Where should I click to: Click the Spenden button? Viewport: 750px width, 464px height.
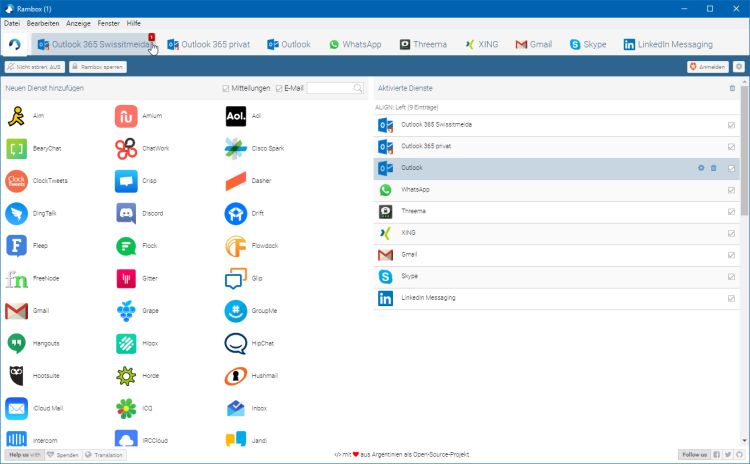tap(63, 455)
